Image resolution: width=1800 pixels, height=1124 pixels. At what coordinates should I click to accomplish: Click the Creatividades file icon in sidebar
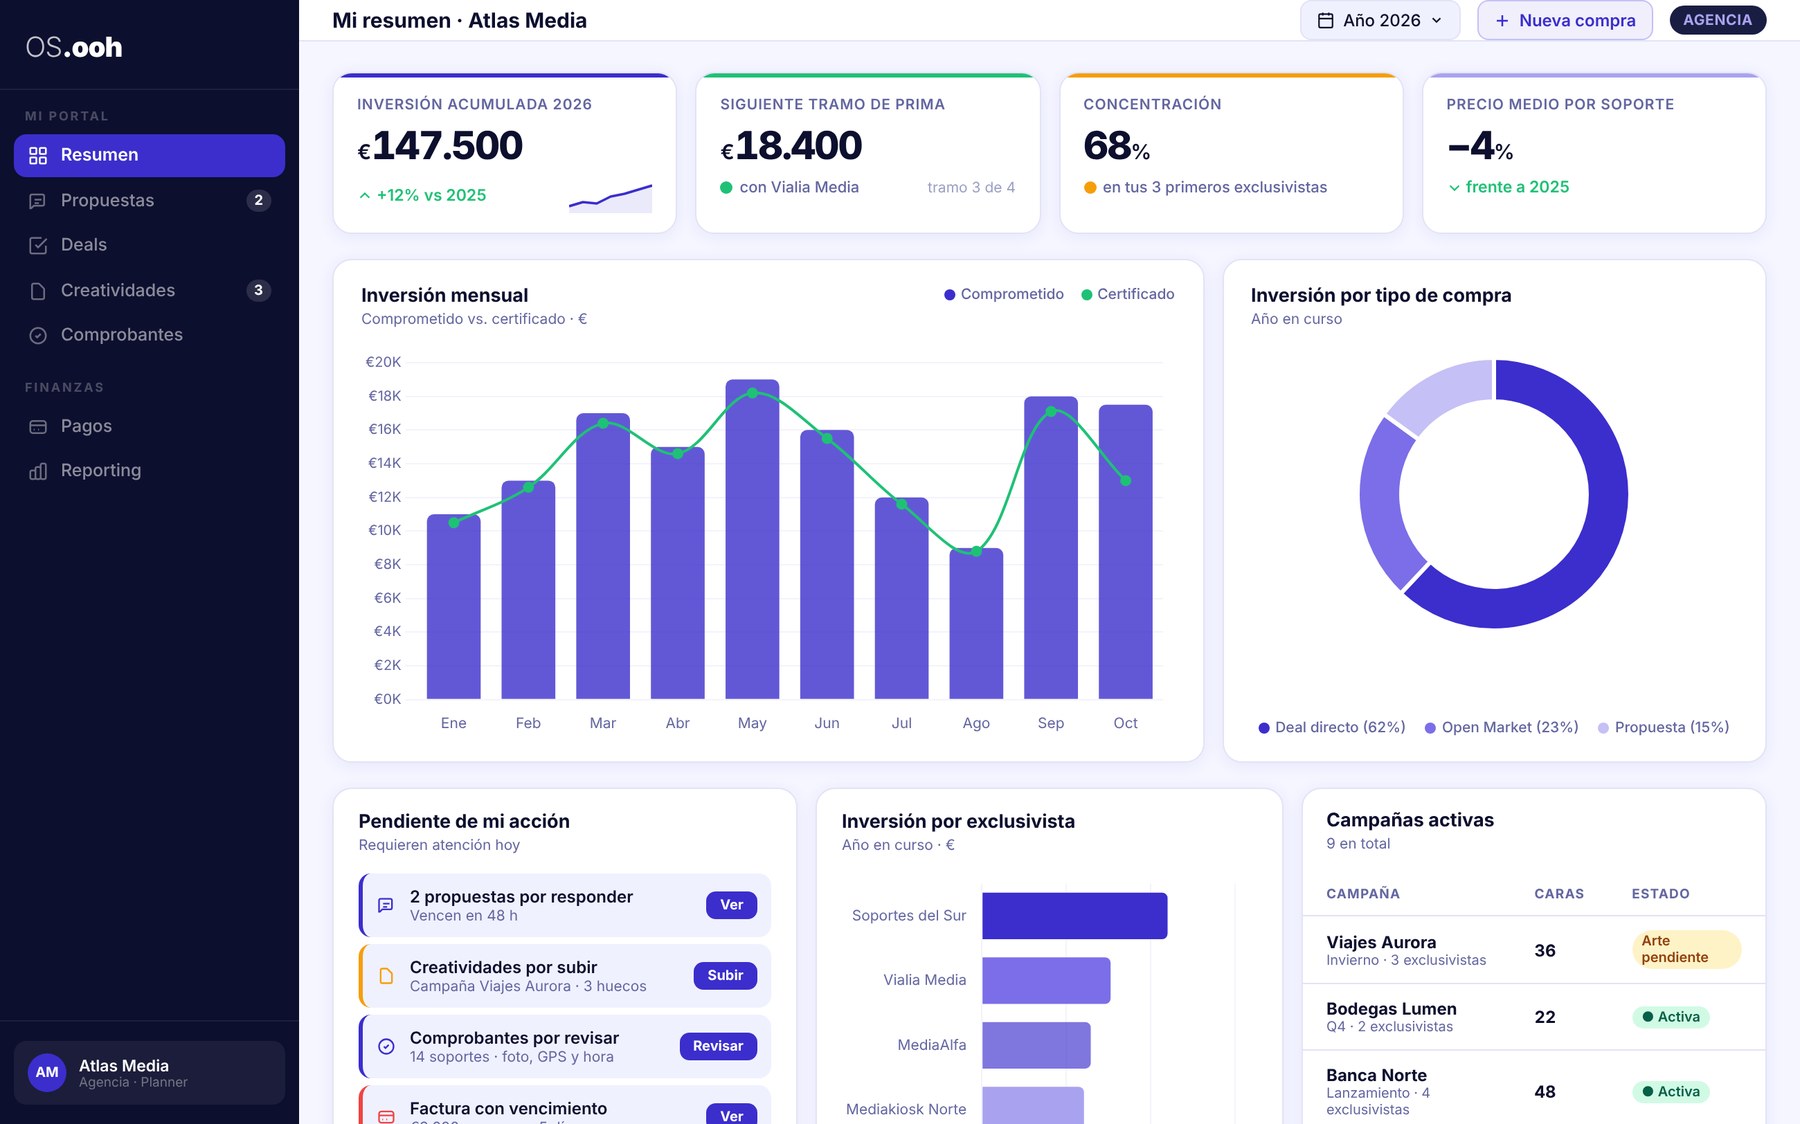[38, 291]
